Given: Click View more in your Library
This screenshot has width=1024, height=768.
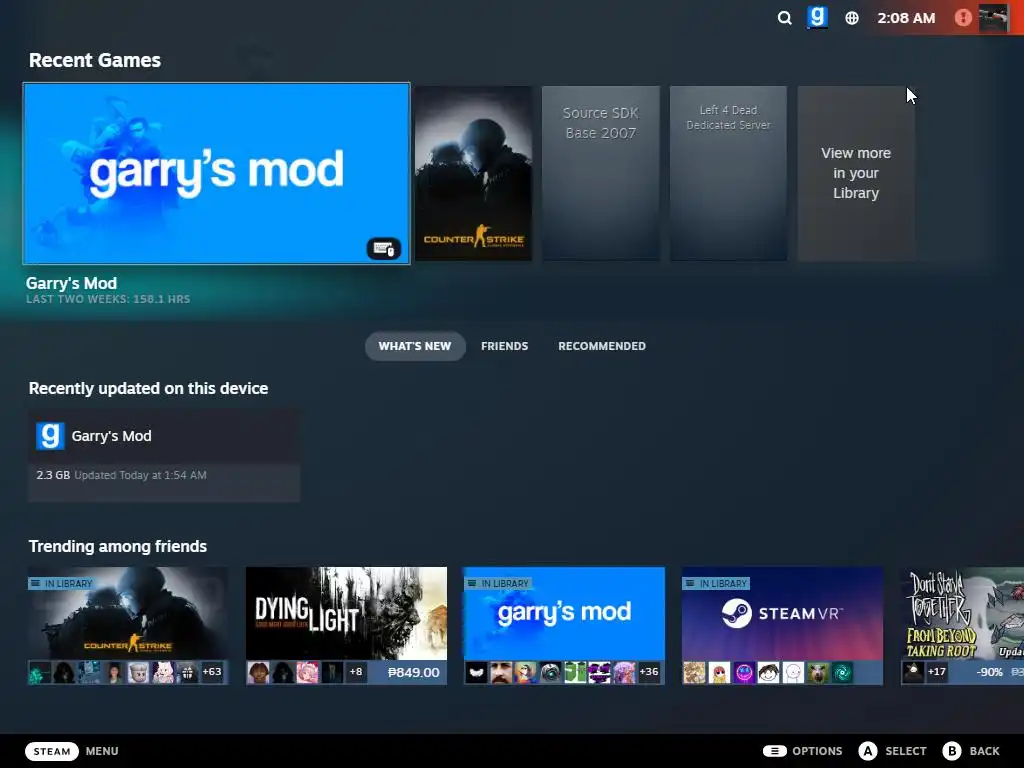Looking at the screenshot, I should [x=856, y=174].
